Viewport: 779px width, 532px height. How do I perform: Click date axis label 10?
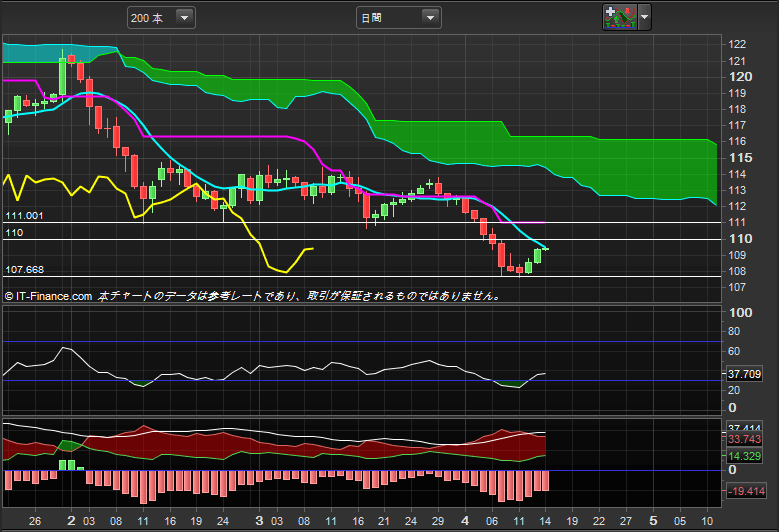tap(707, 521)
